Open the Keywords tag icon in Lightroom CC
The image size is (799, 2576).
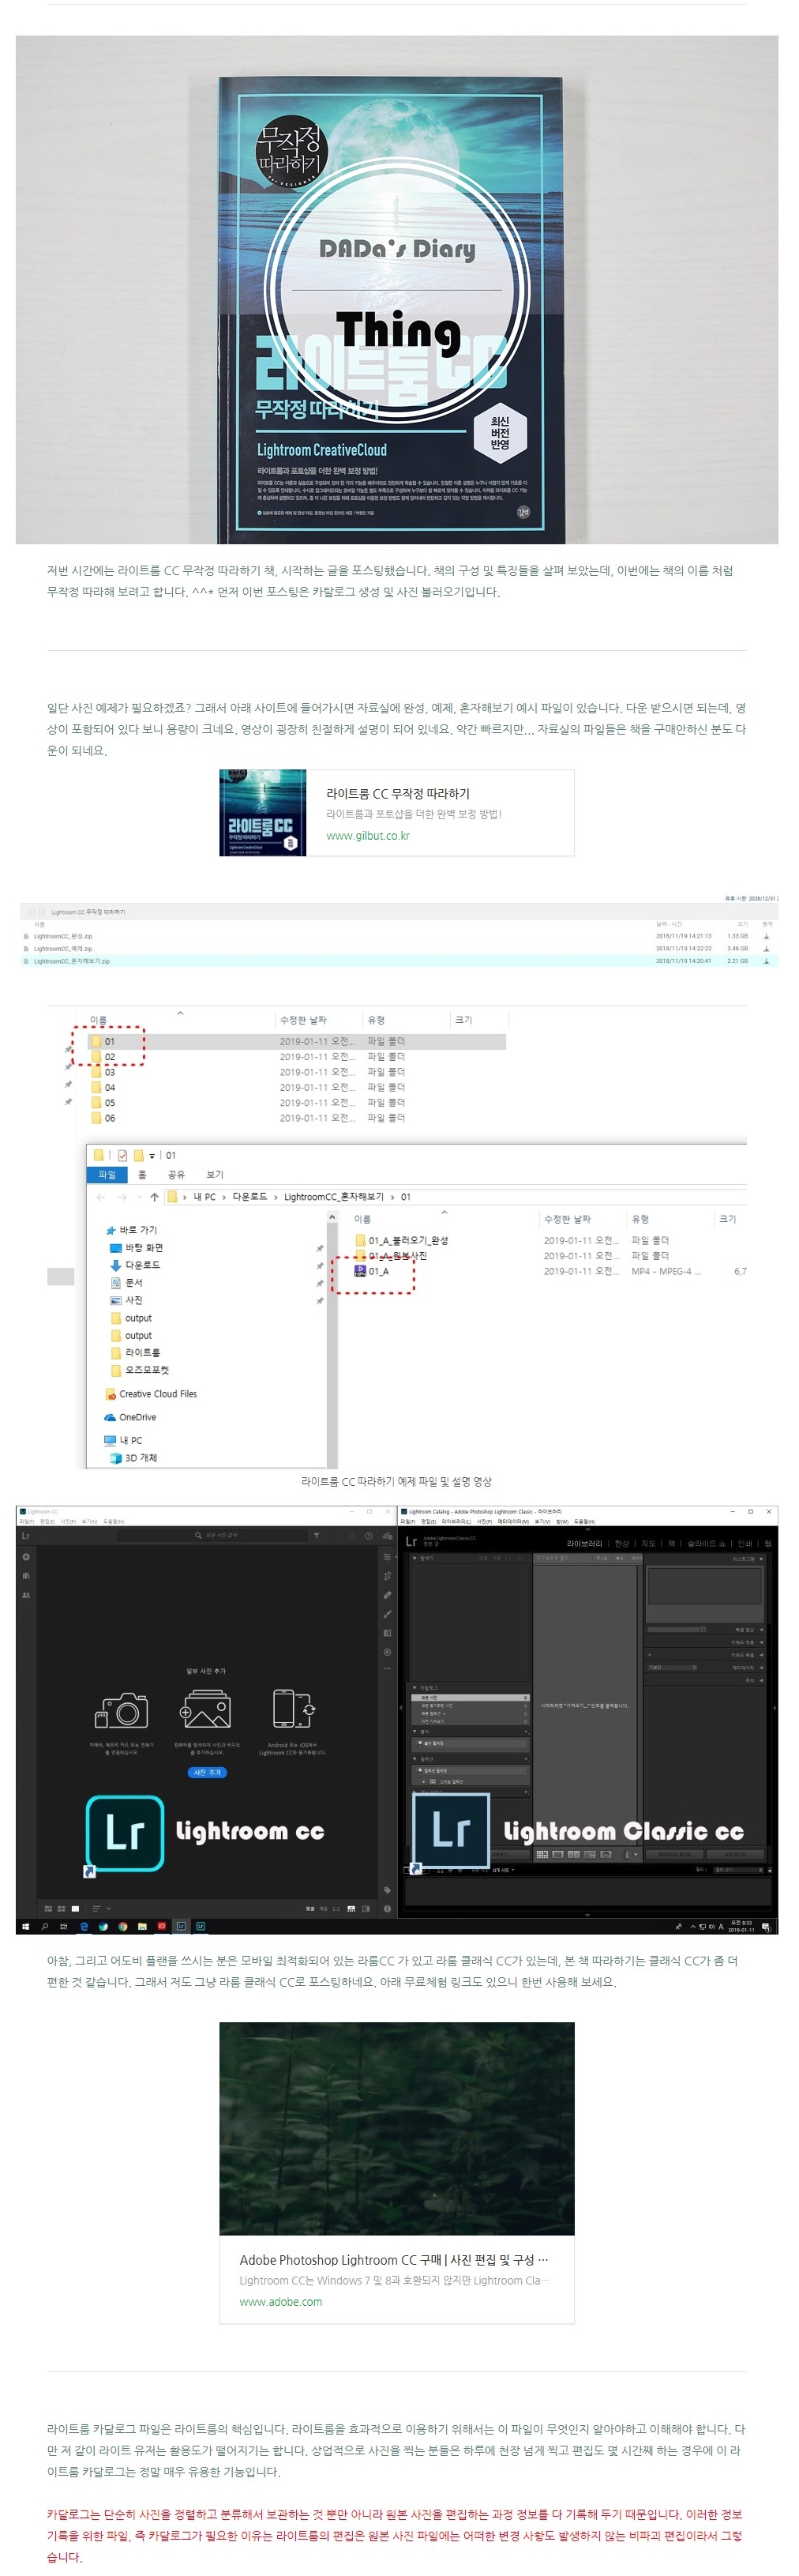(x=387, y=1890)
